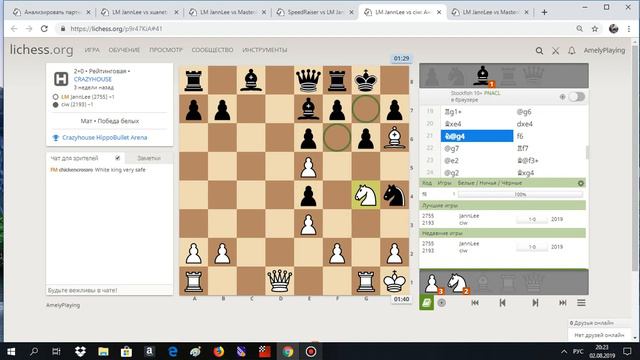This screenshot has width=640, height=360.
Task: Select white pawn from the bottom pocket
Action: click(432, 282)
